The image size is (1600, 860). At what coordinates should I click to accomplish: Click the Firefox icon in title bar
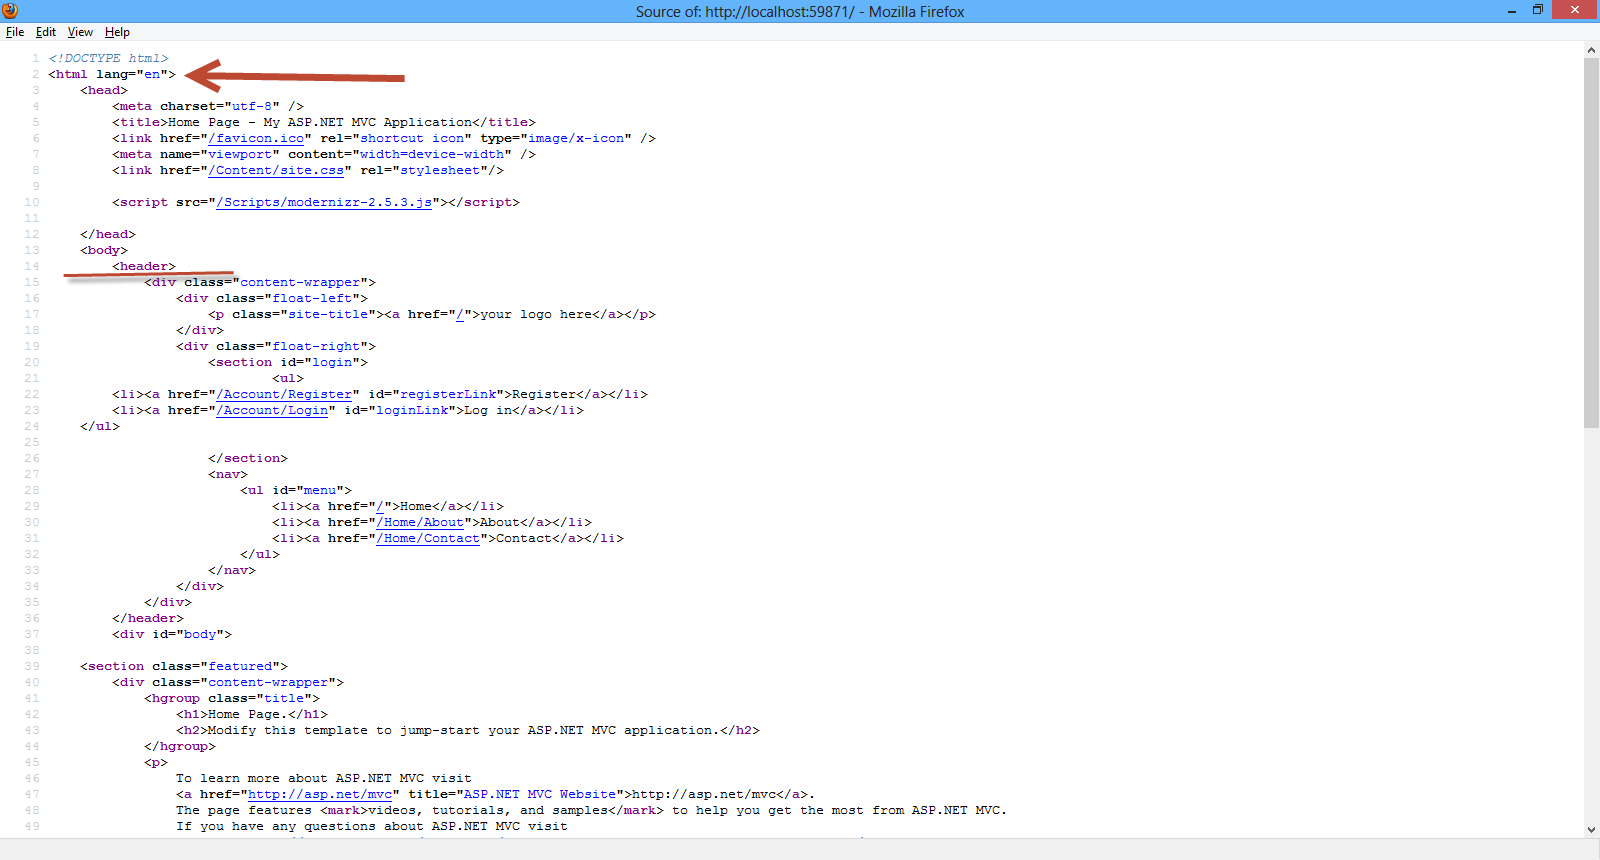pos(10,11)
